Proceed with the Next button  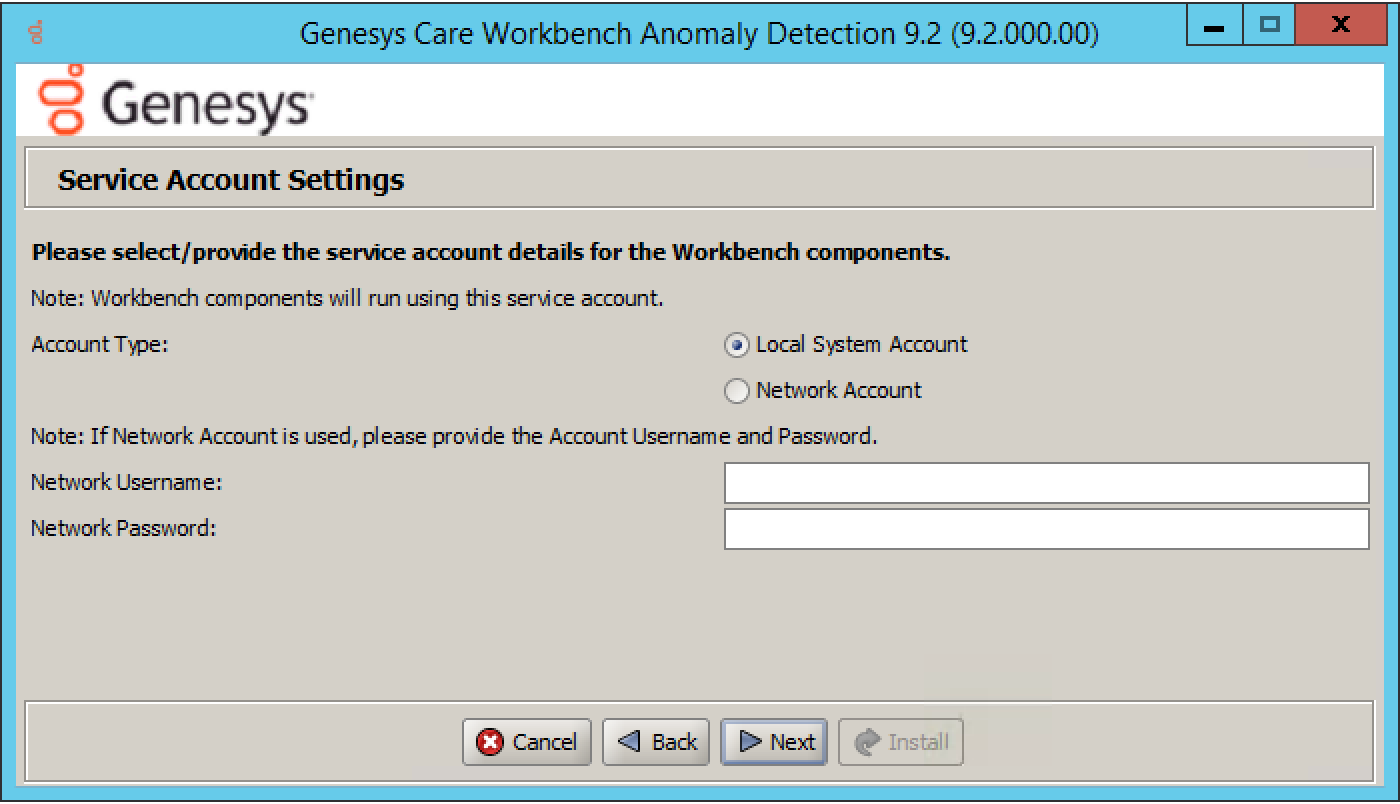point(774,742)
